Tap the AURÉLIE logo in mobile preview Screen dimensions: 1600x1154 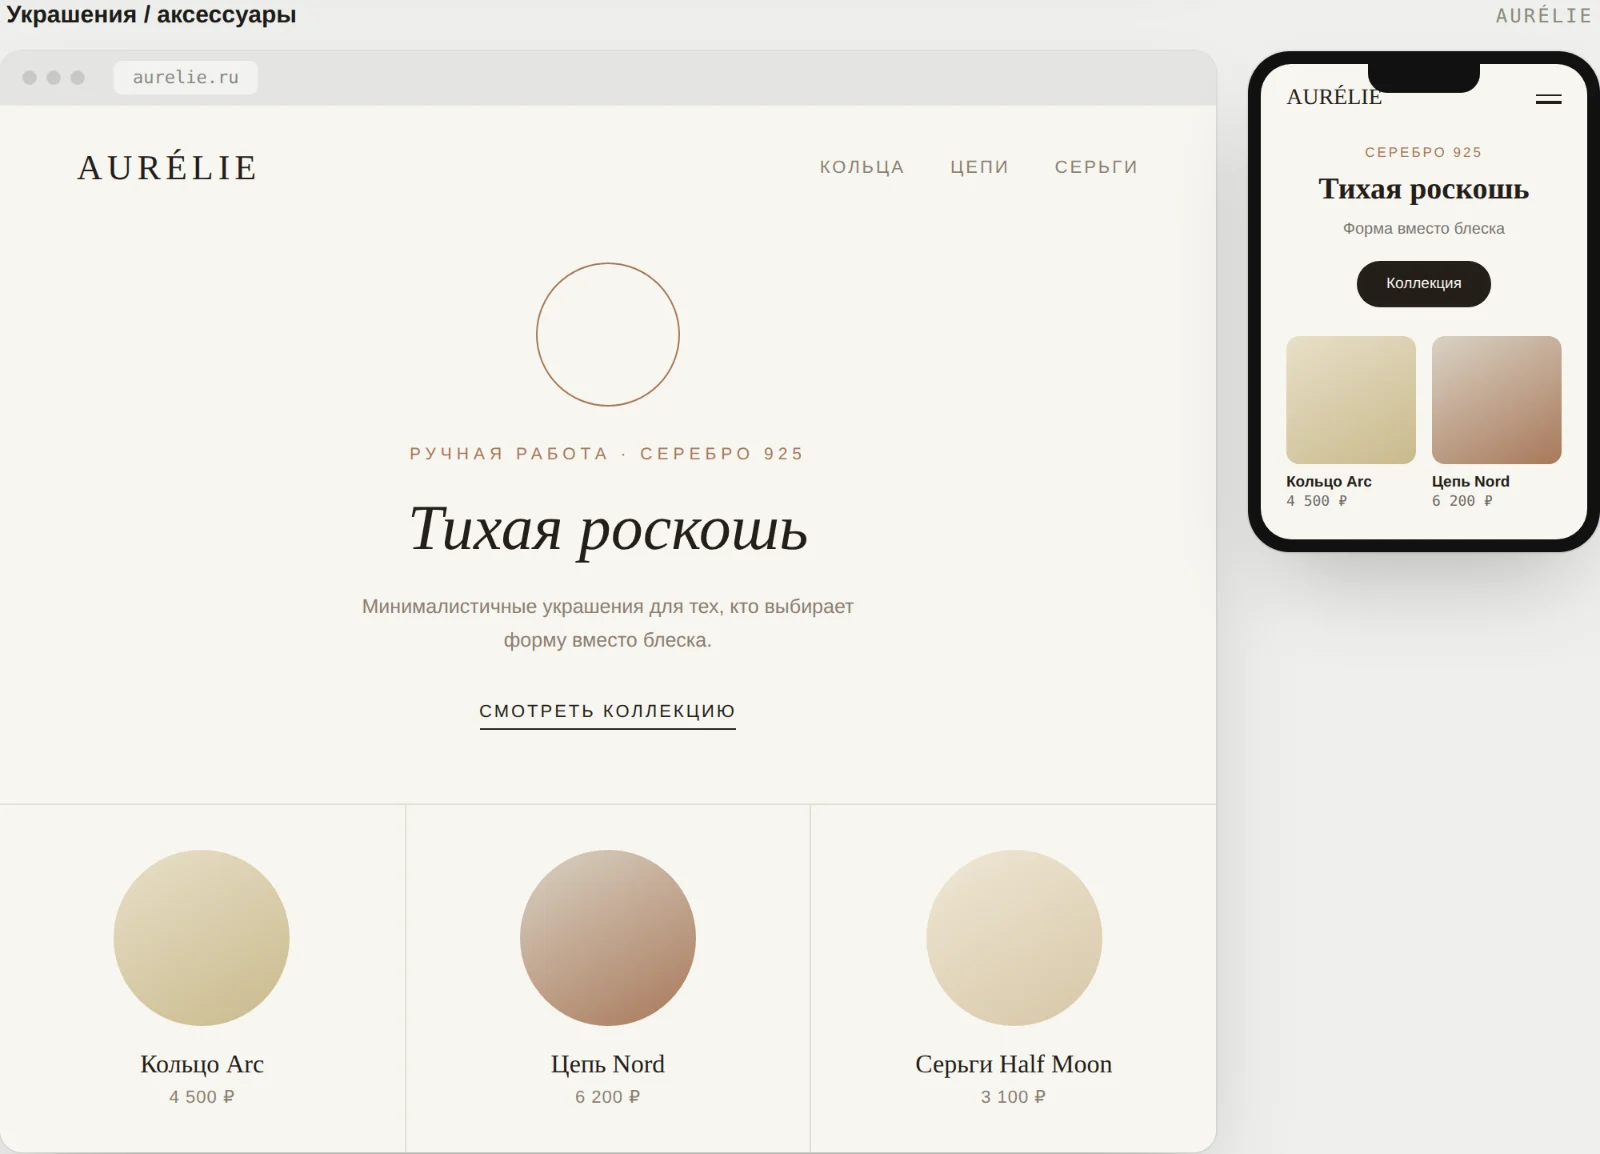pos(1333,97)
